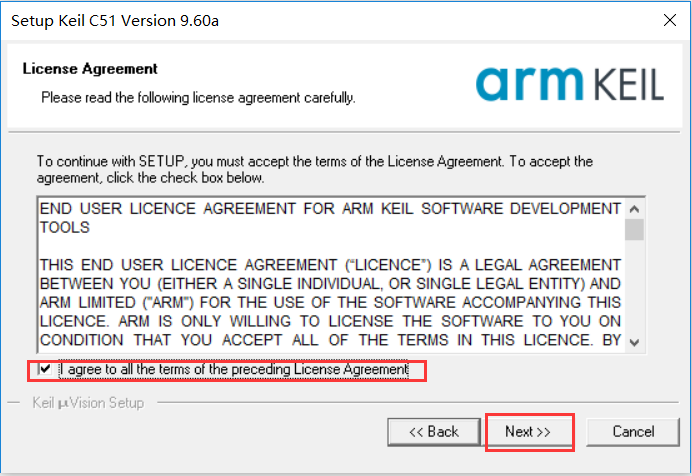Click the "License Agreement" bold heading
The width and height of the screenshot is (692, 476).
click(x=90, y=69)
